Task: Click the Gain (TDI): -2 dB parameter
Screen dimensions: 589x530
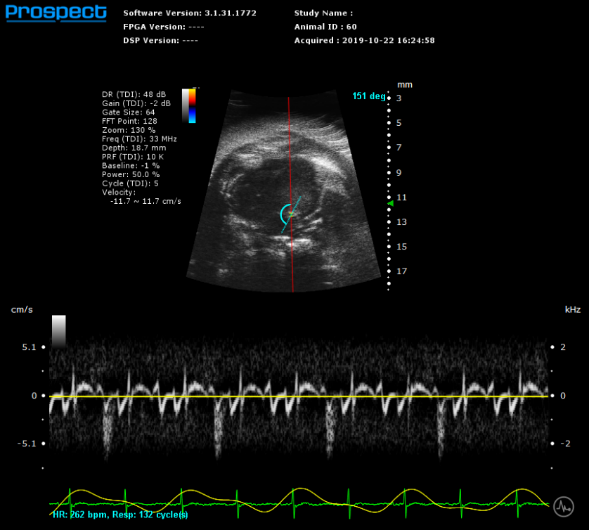Action: 136,103
